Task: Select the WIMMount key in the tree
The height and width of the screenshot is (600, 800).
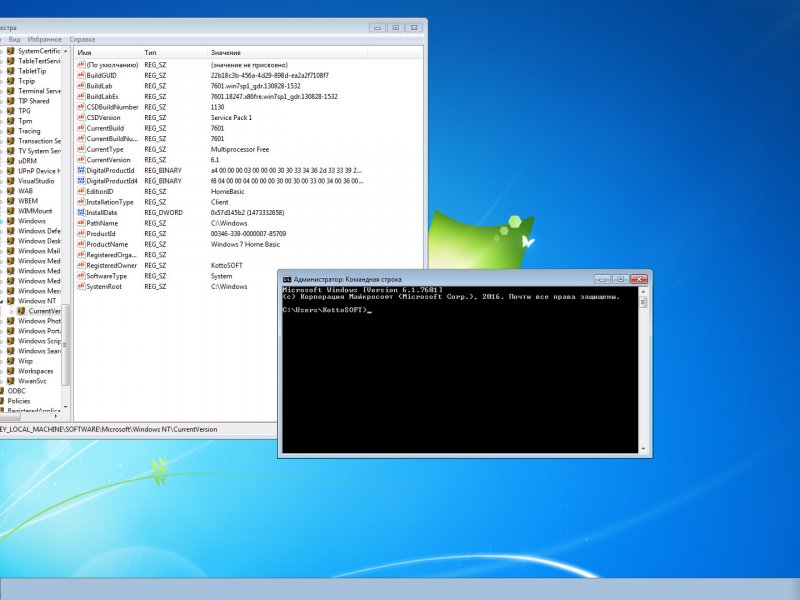Action: (35, 211)
